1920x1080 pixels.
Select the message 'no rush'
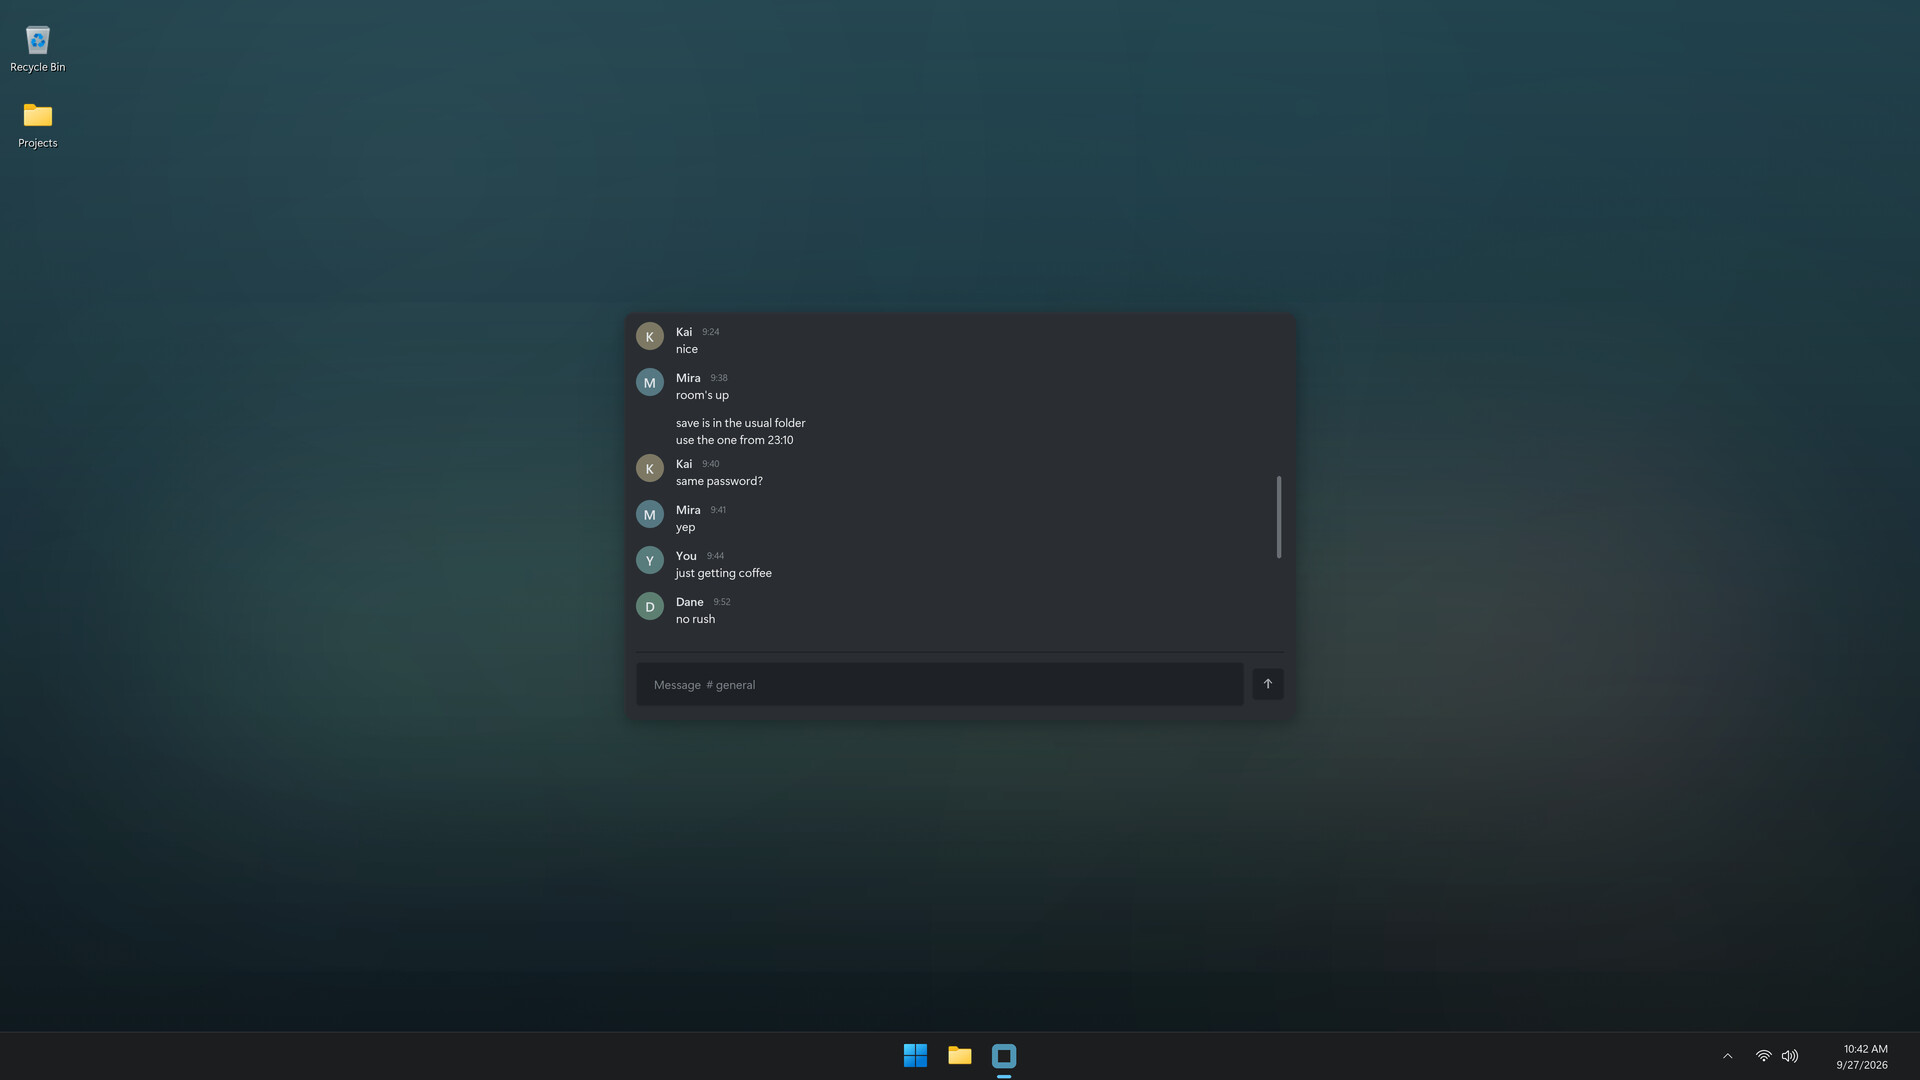[695, 619]
